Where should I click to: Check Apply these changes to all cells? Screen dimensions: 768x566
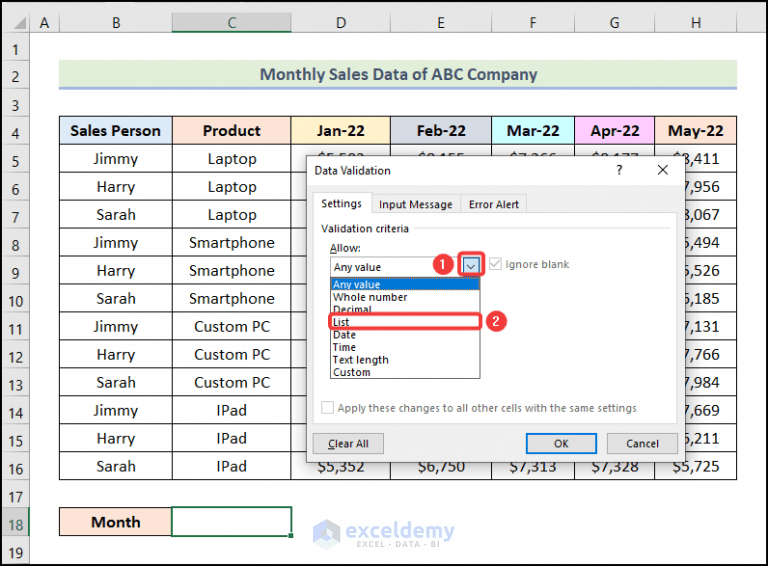327,407
